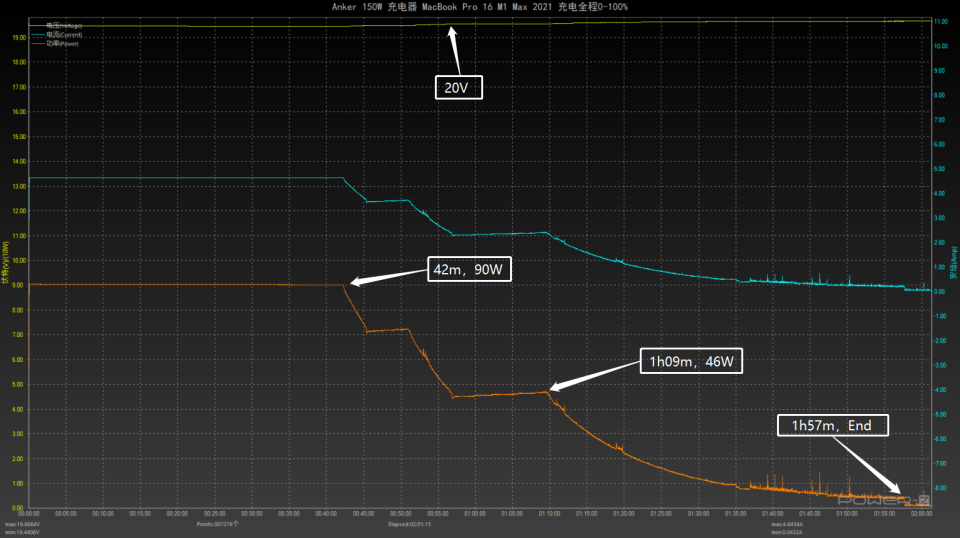Click the 0.00 right axis value
This screenshot has width=960, height=538.
(940, 292)
